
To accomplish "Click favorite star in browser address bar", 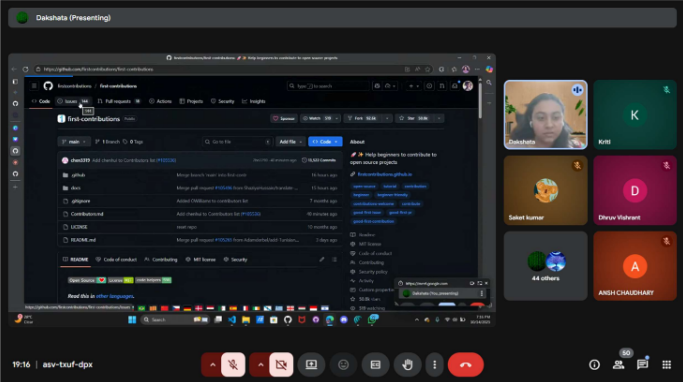I will (427, 69).
